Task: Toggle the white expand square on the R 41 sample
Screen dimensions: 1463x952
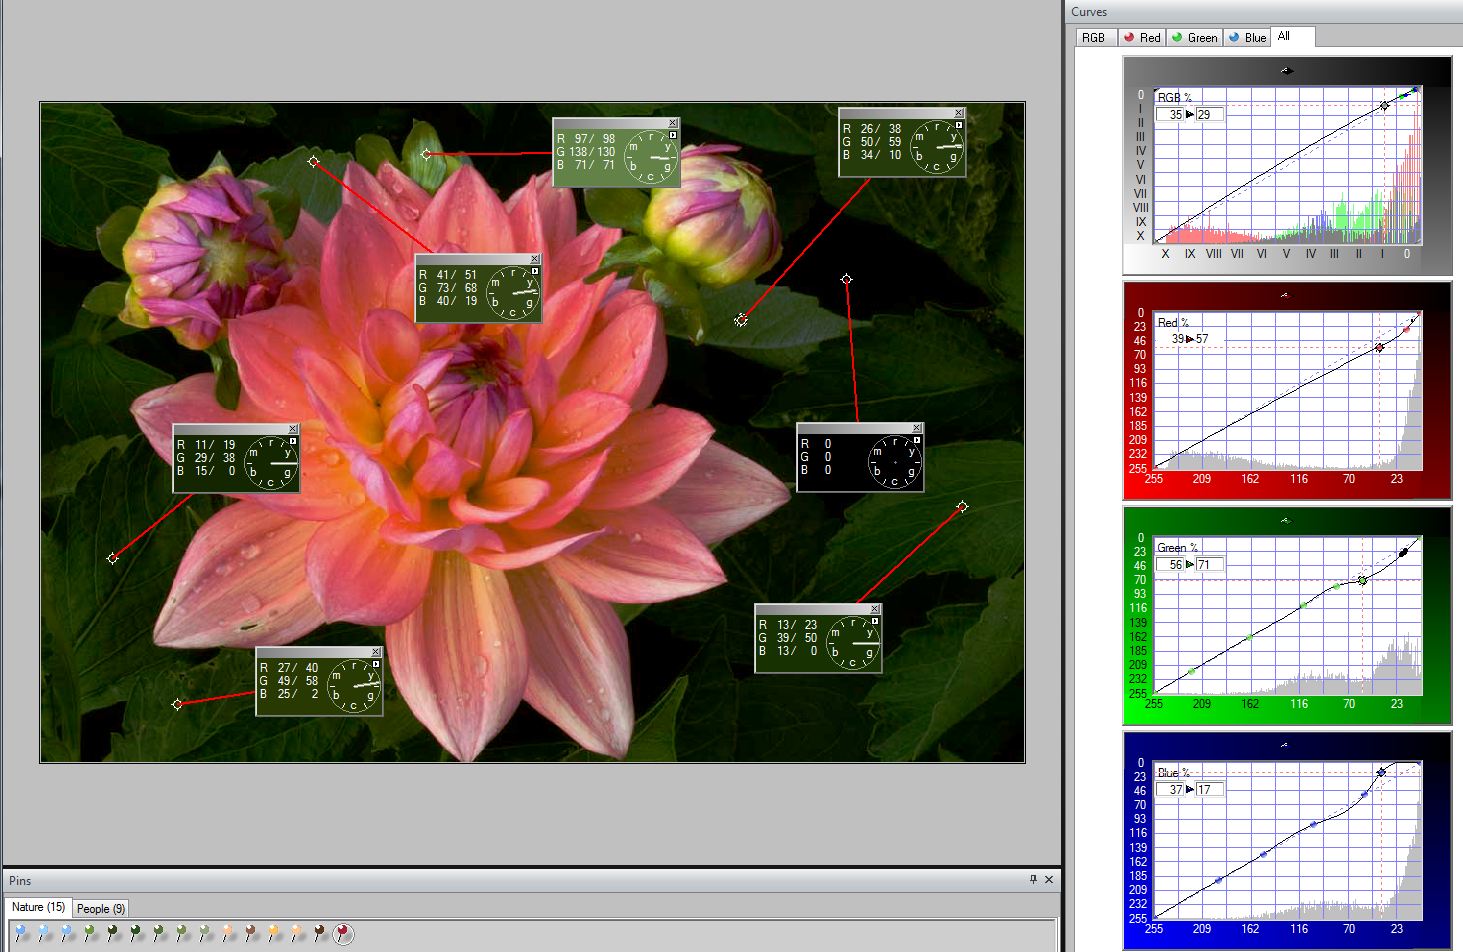Action: tap(534, 271)
